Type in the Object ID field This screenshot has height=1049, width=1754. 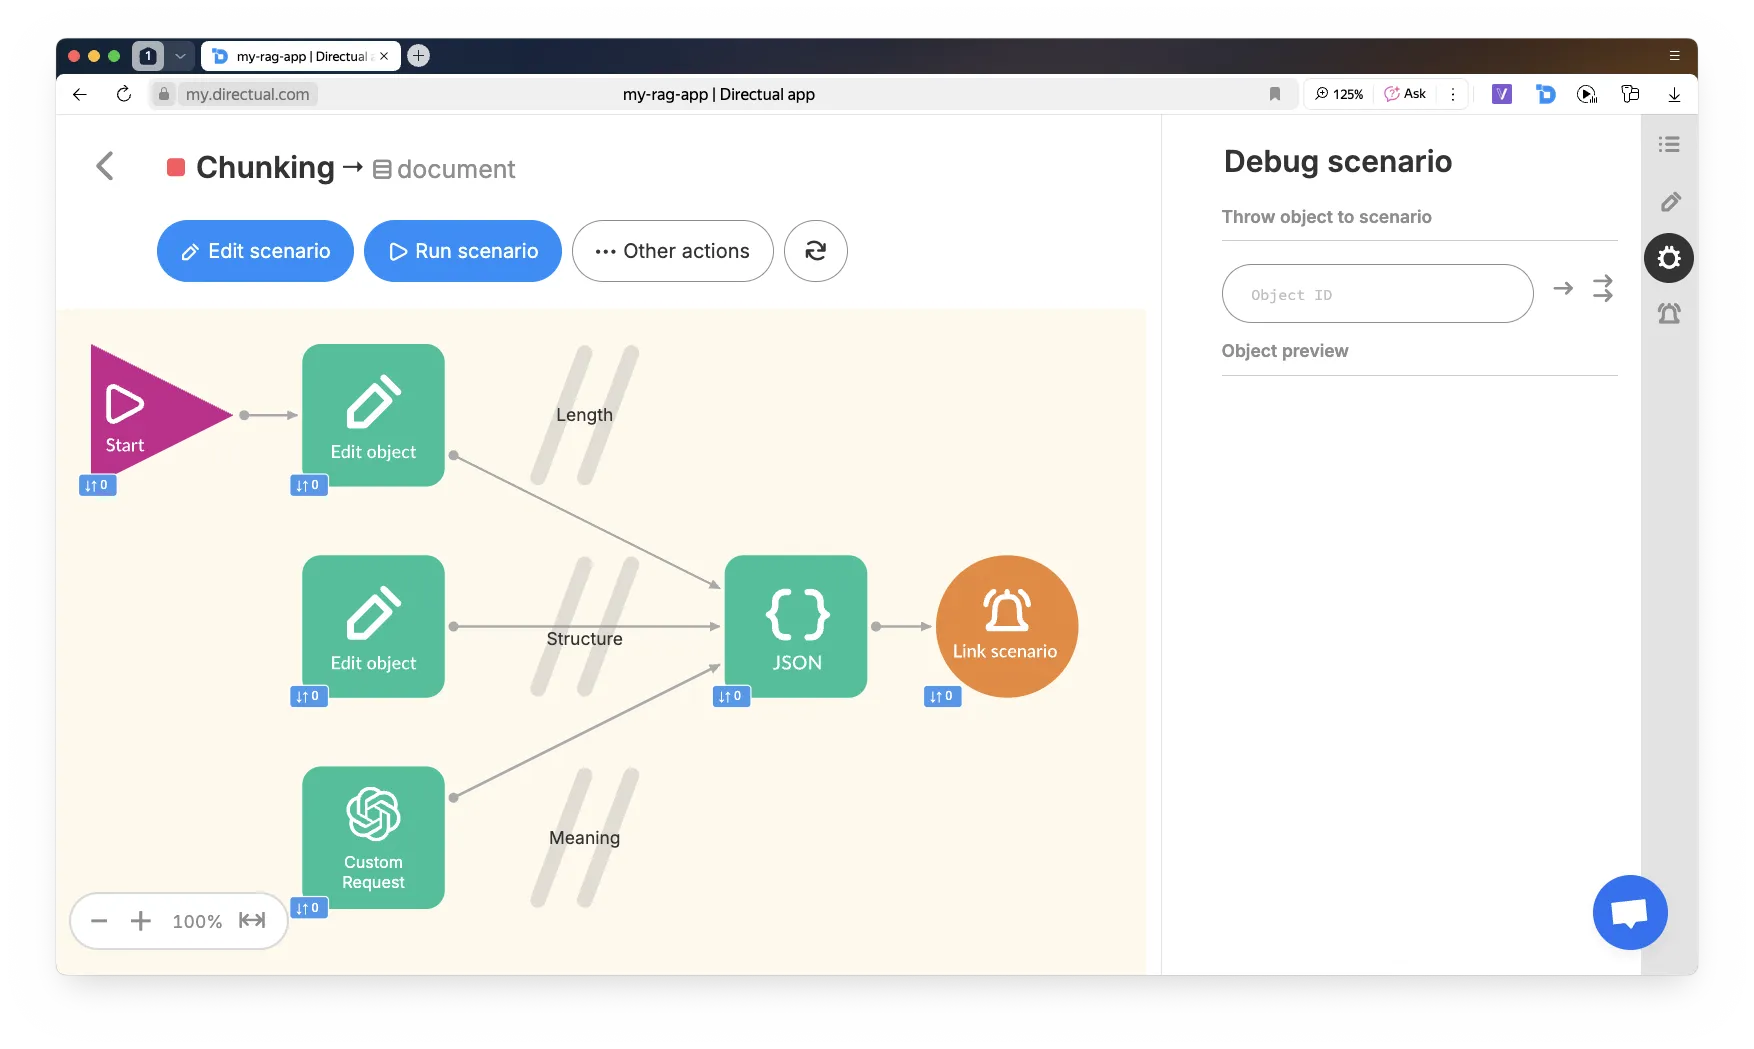1376,294
